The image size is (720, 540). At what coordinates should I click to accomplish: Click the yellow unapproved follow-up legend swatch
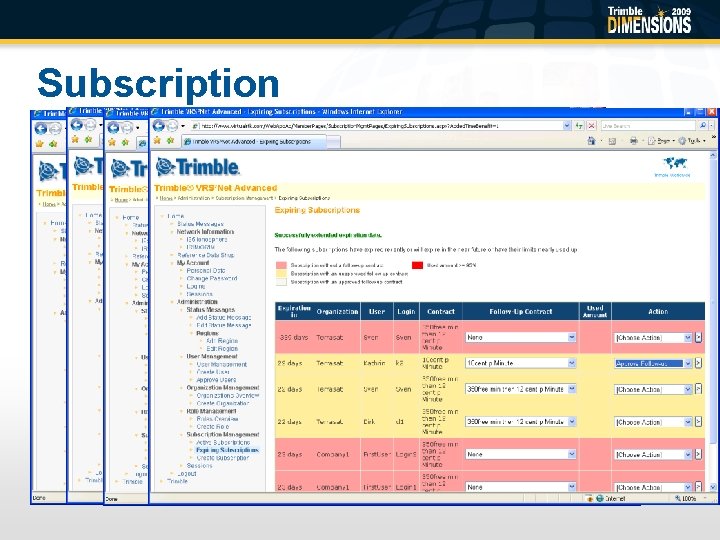pyautogui.click(x=281, y=274)
